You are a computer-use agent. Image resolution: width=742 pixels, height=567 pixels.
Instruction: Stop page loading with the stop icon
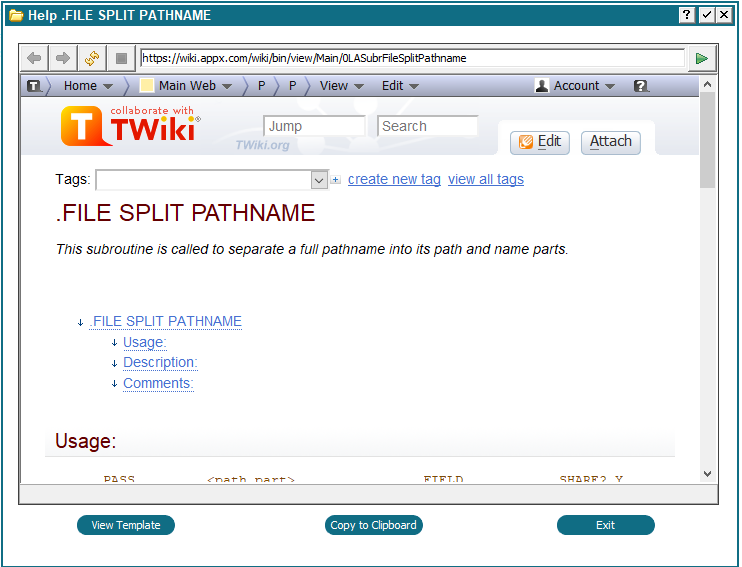point(121,58)
